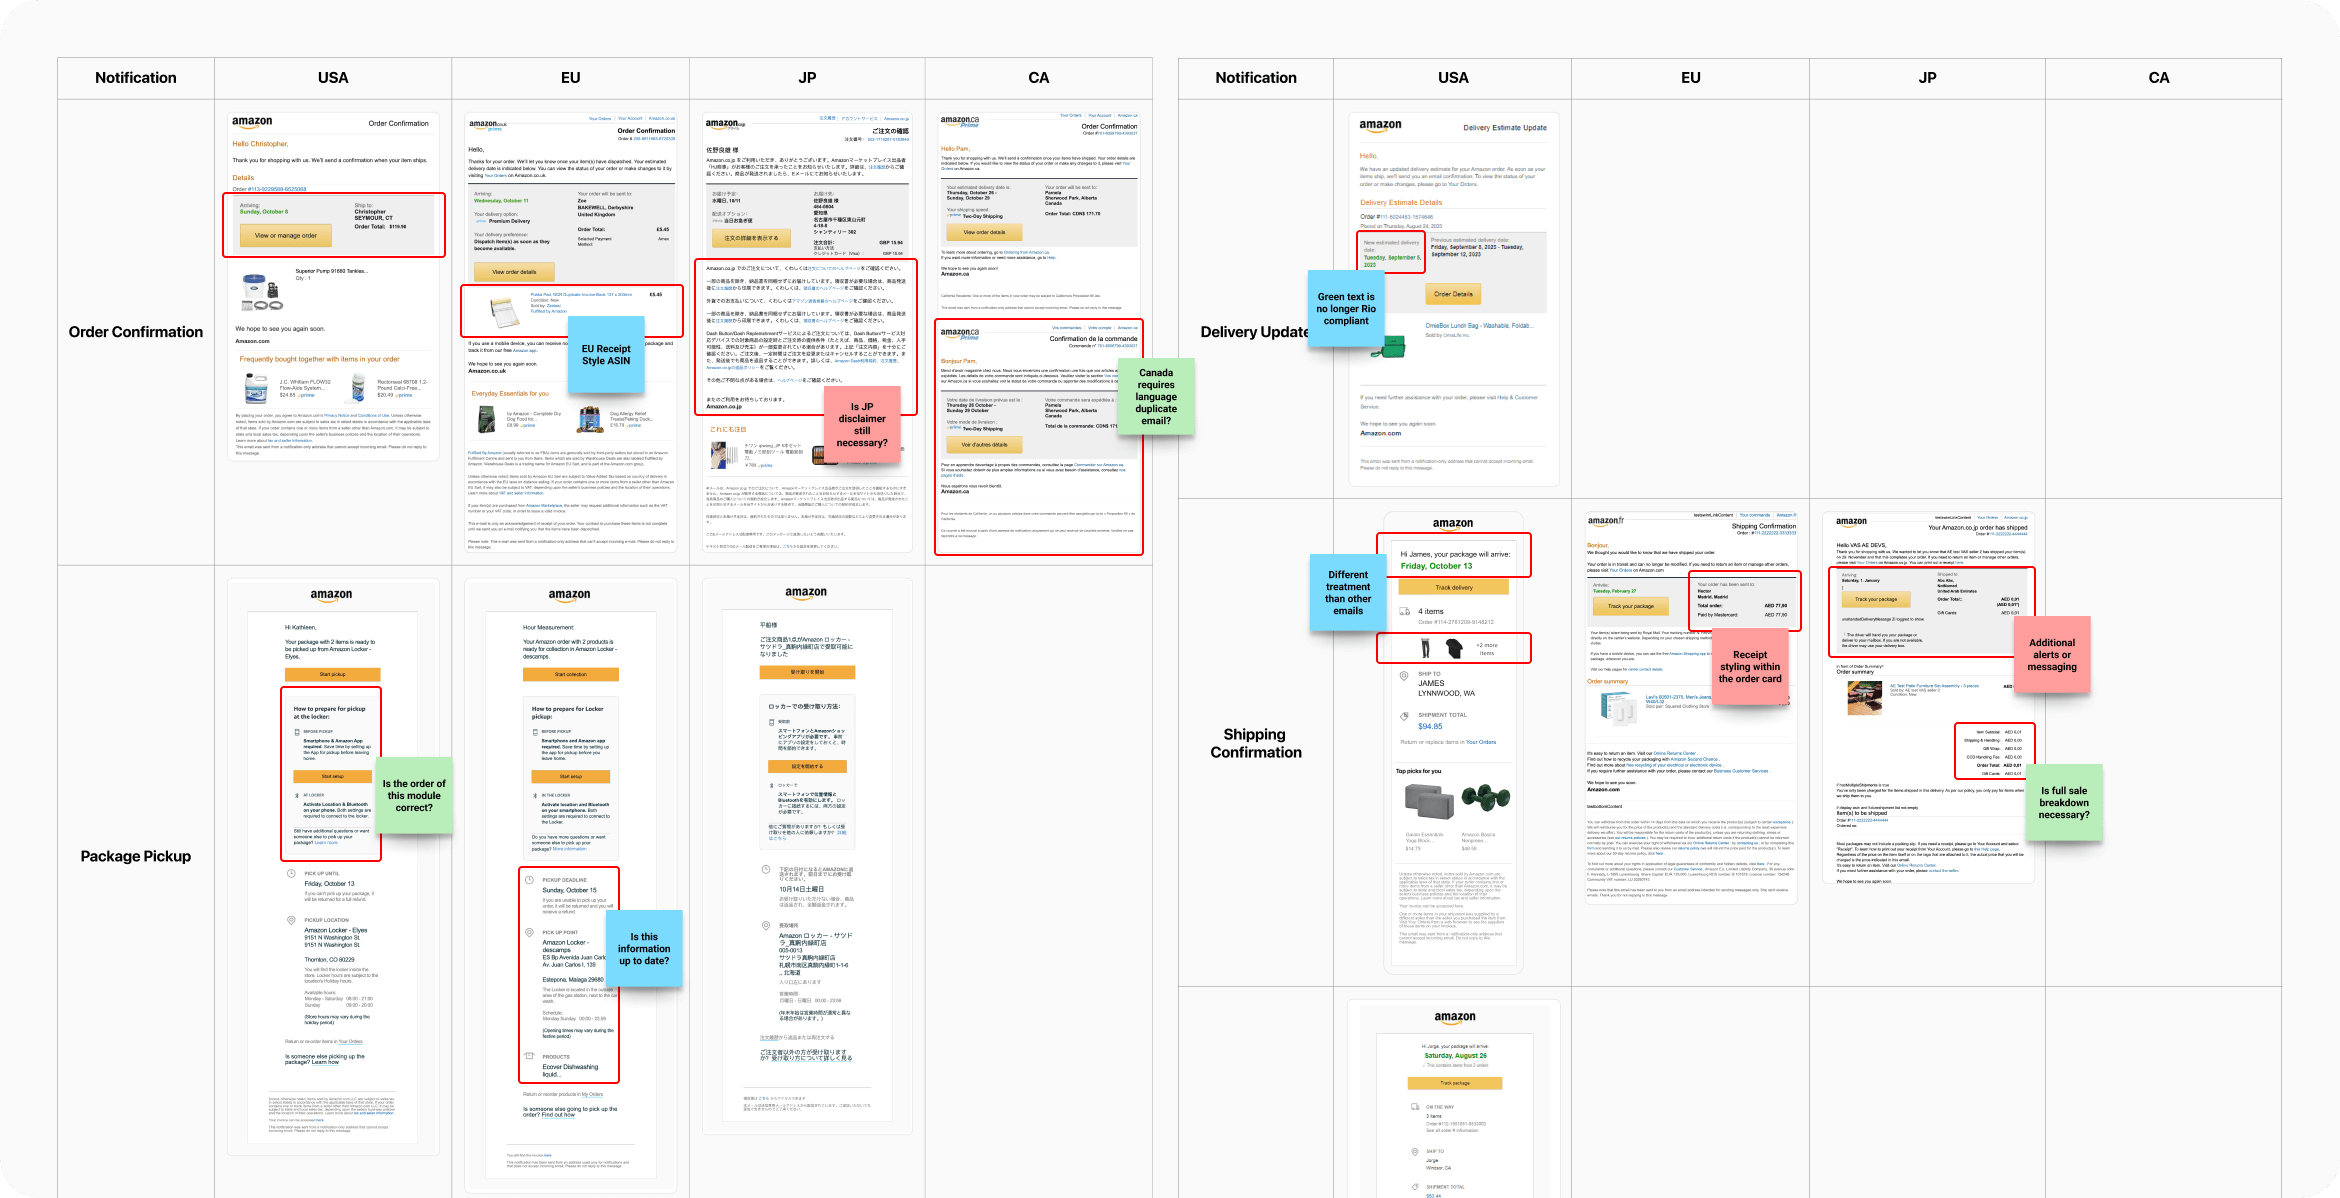Click View order details in amazon.co.uk email
The height and width of the screenshot is (1198, 2340).
514,271
